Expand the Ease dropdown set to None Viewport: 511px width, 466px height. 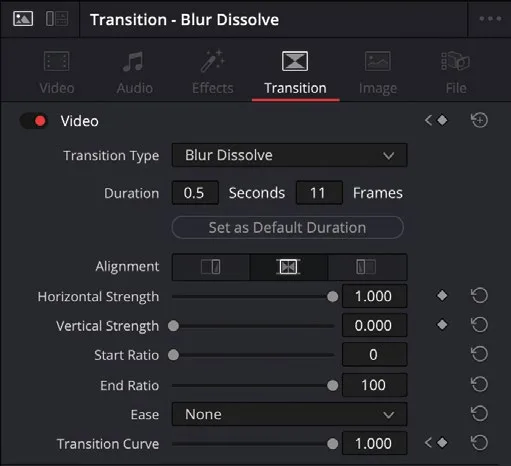click(x=289, y=414)
